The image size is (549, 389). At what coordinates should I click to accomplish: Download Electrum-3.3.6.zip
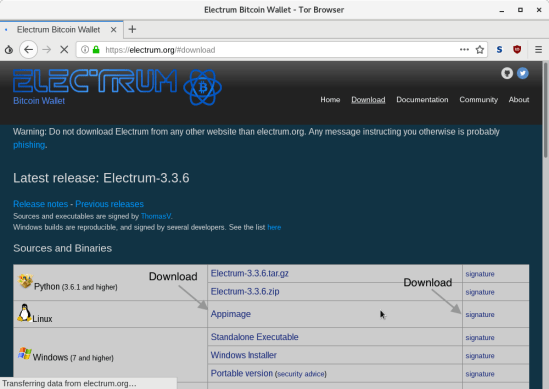pyautogui.click(x=245, y=291)
